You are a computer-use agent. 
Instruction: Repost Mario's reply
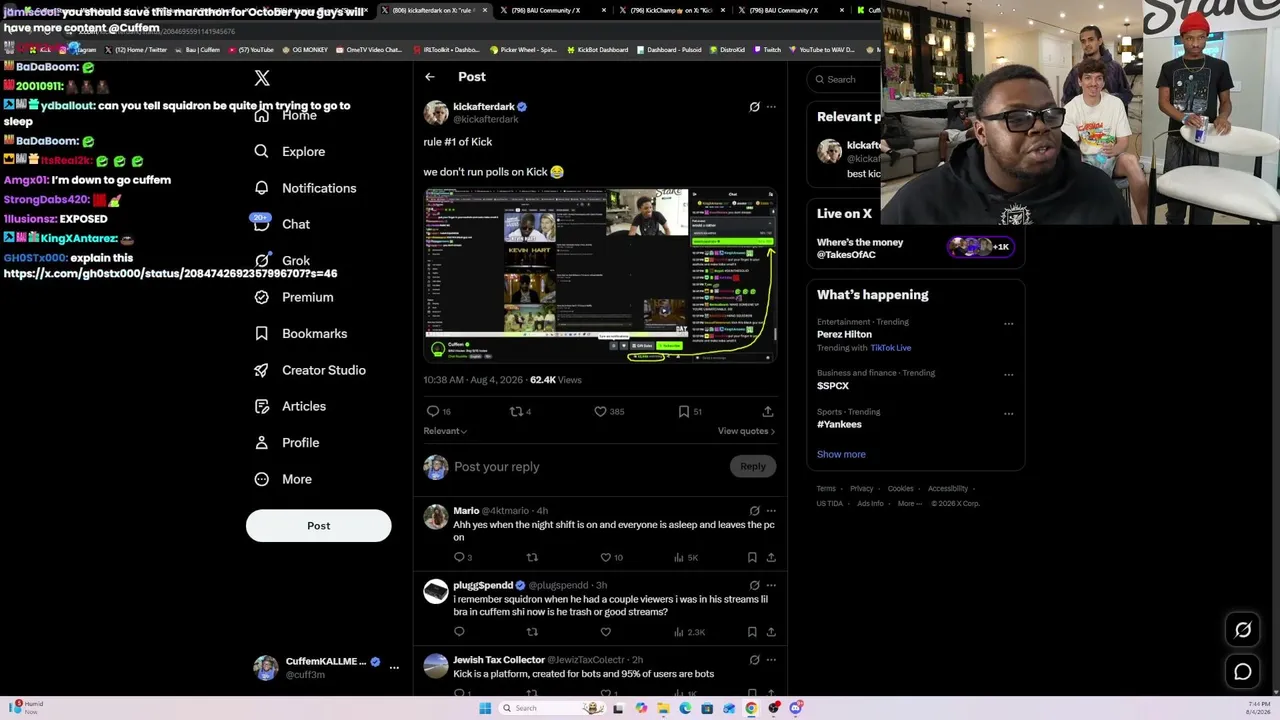pyautogui.click(x=532, y=558)
